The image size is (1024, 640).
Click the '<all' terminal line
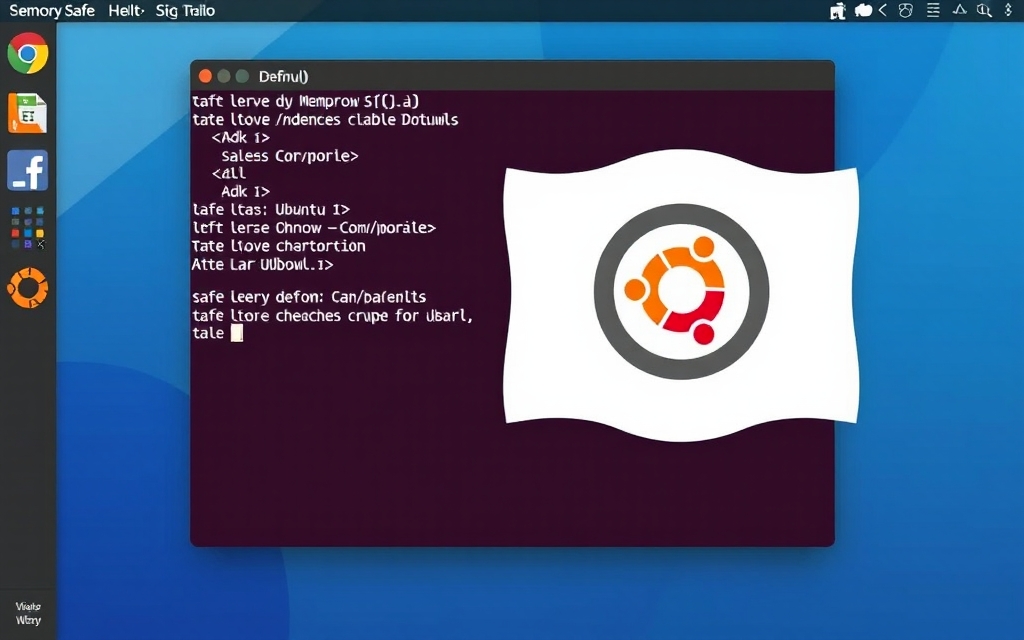[x=229, y=174]
